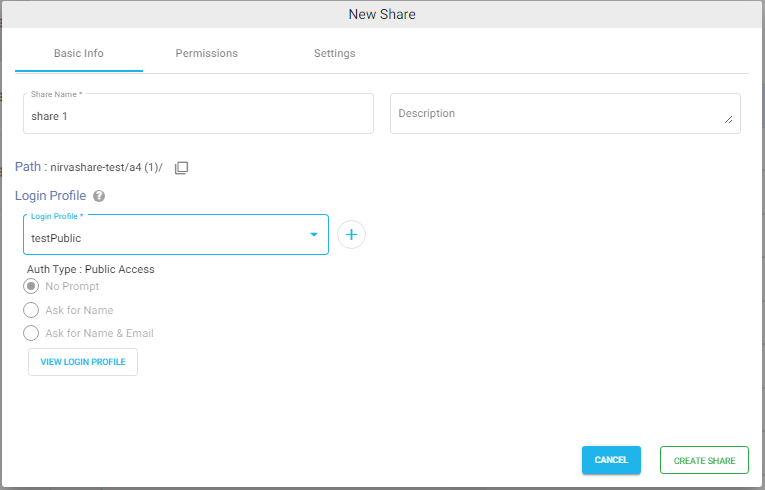765x490 pixels.
Task: Click the VIEW LOGIN PROFILE button
Action: point(83,362)
